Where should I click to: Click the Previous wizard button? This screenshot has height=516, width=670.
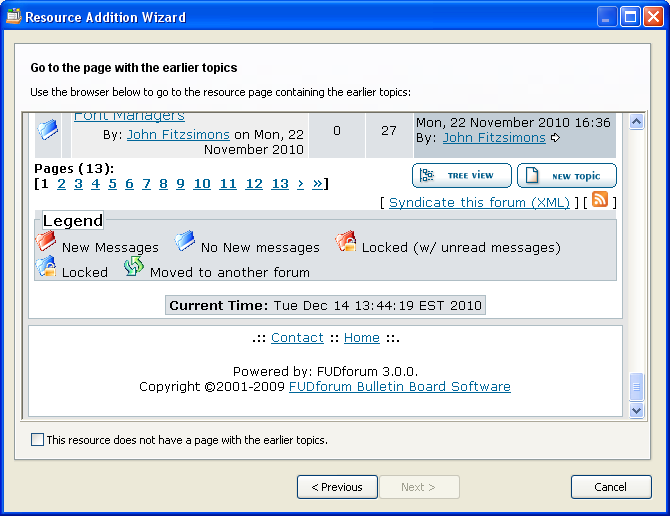(337, 487)
